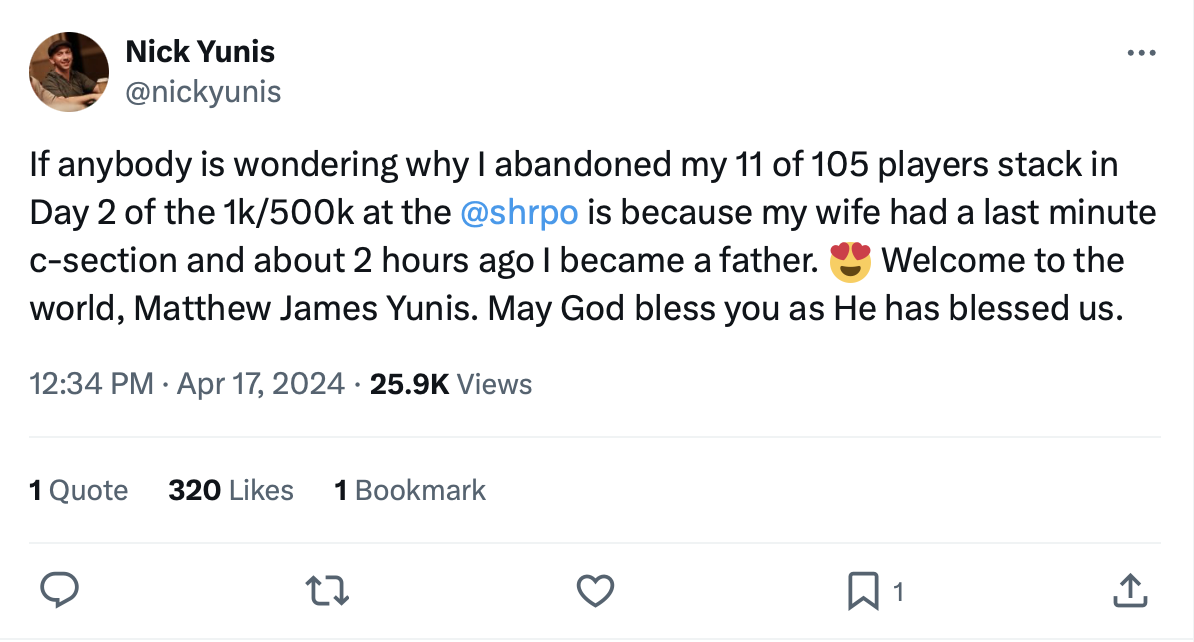View the 25.9K Views analytics
The width and height of the screenshot is (1194, 642).
tap(451, 384)
